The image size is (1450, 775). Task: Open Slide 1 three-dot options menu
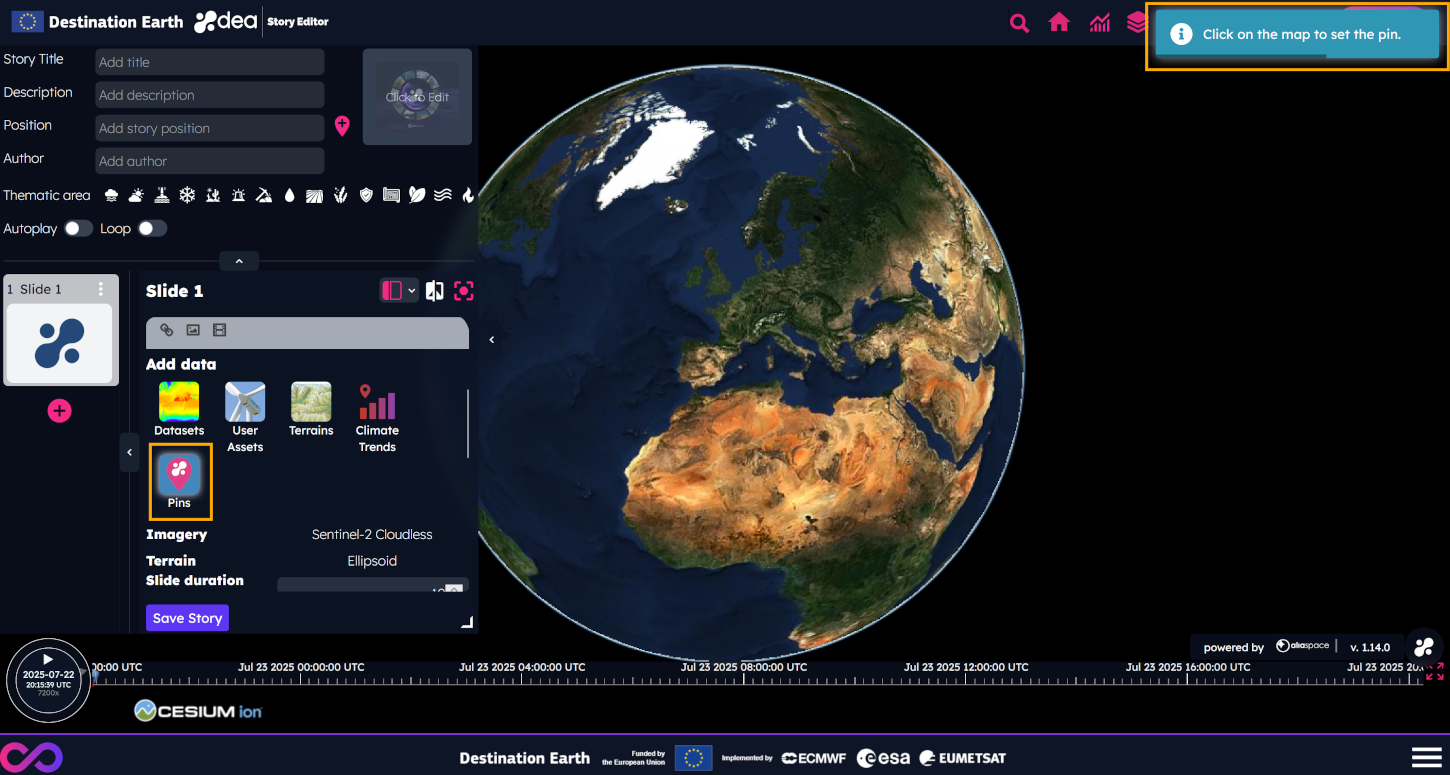pyautogui.click(x=101, y=289)
